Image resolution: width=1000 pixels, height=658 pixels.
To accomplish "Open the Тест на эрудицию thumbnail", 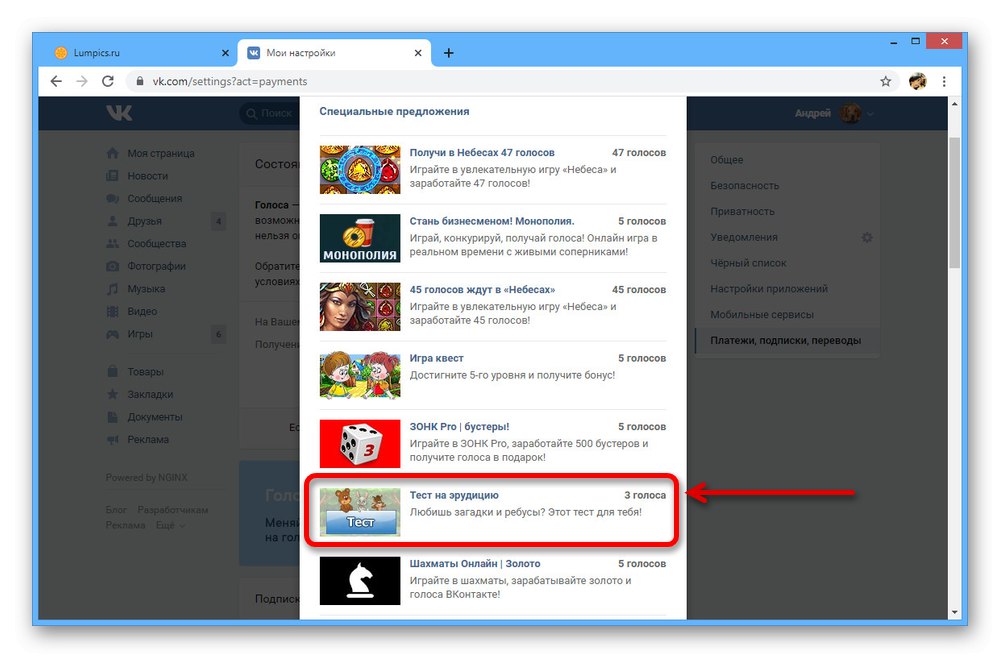I will 360,512.
